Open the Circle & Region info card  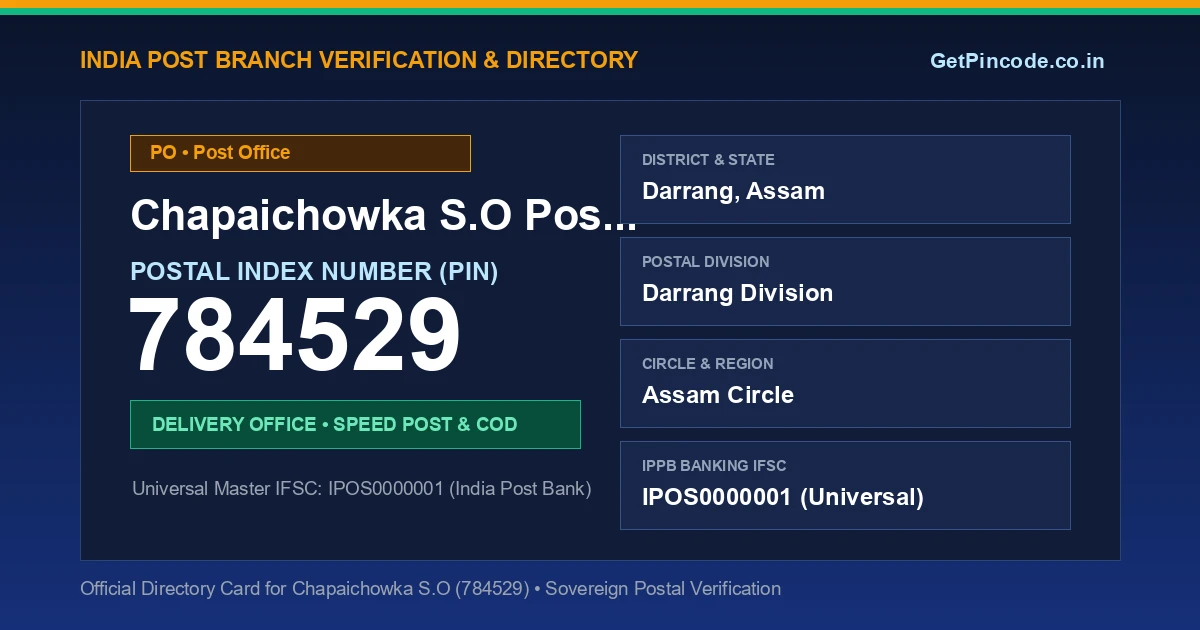point(845,383)
